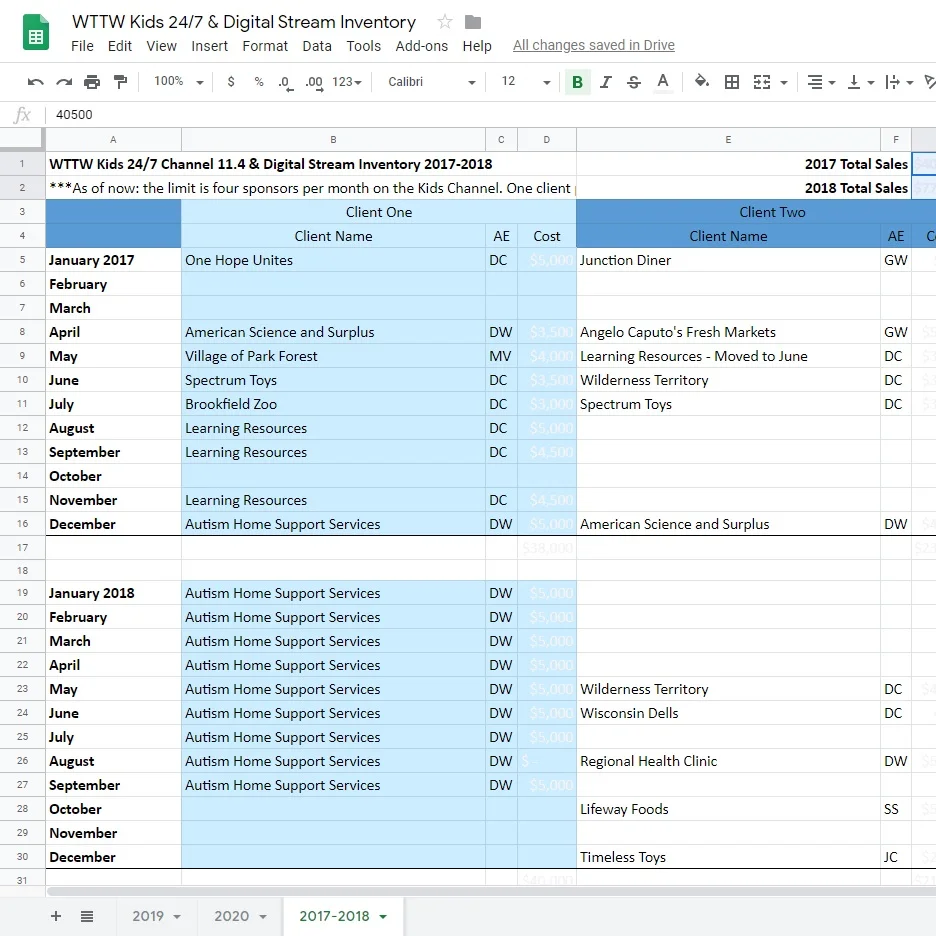Image resolution: width=936 pixels, height=936 pixels.
Task: Open the borders menu
Action: (732, 82)
